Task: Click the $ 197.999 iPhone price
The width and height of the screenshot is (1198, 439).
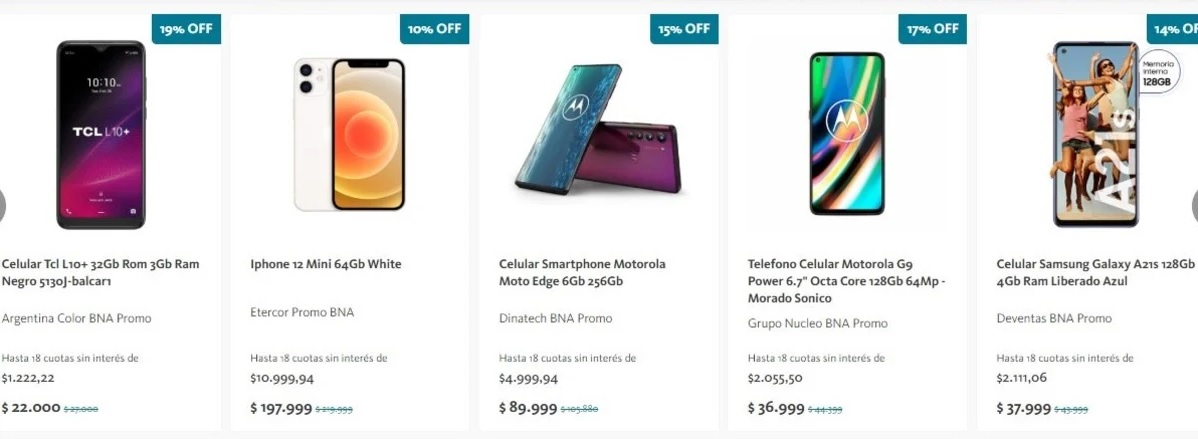Action: point(281,408)
